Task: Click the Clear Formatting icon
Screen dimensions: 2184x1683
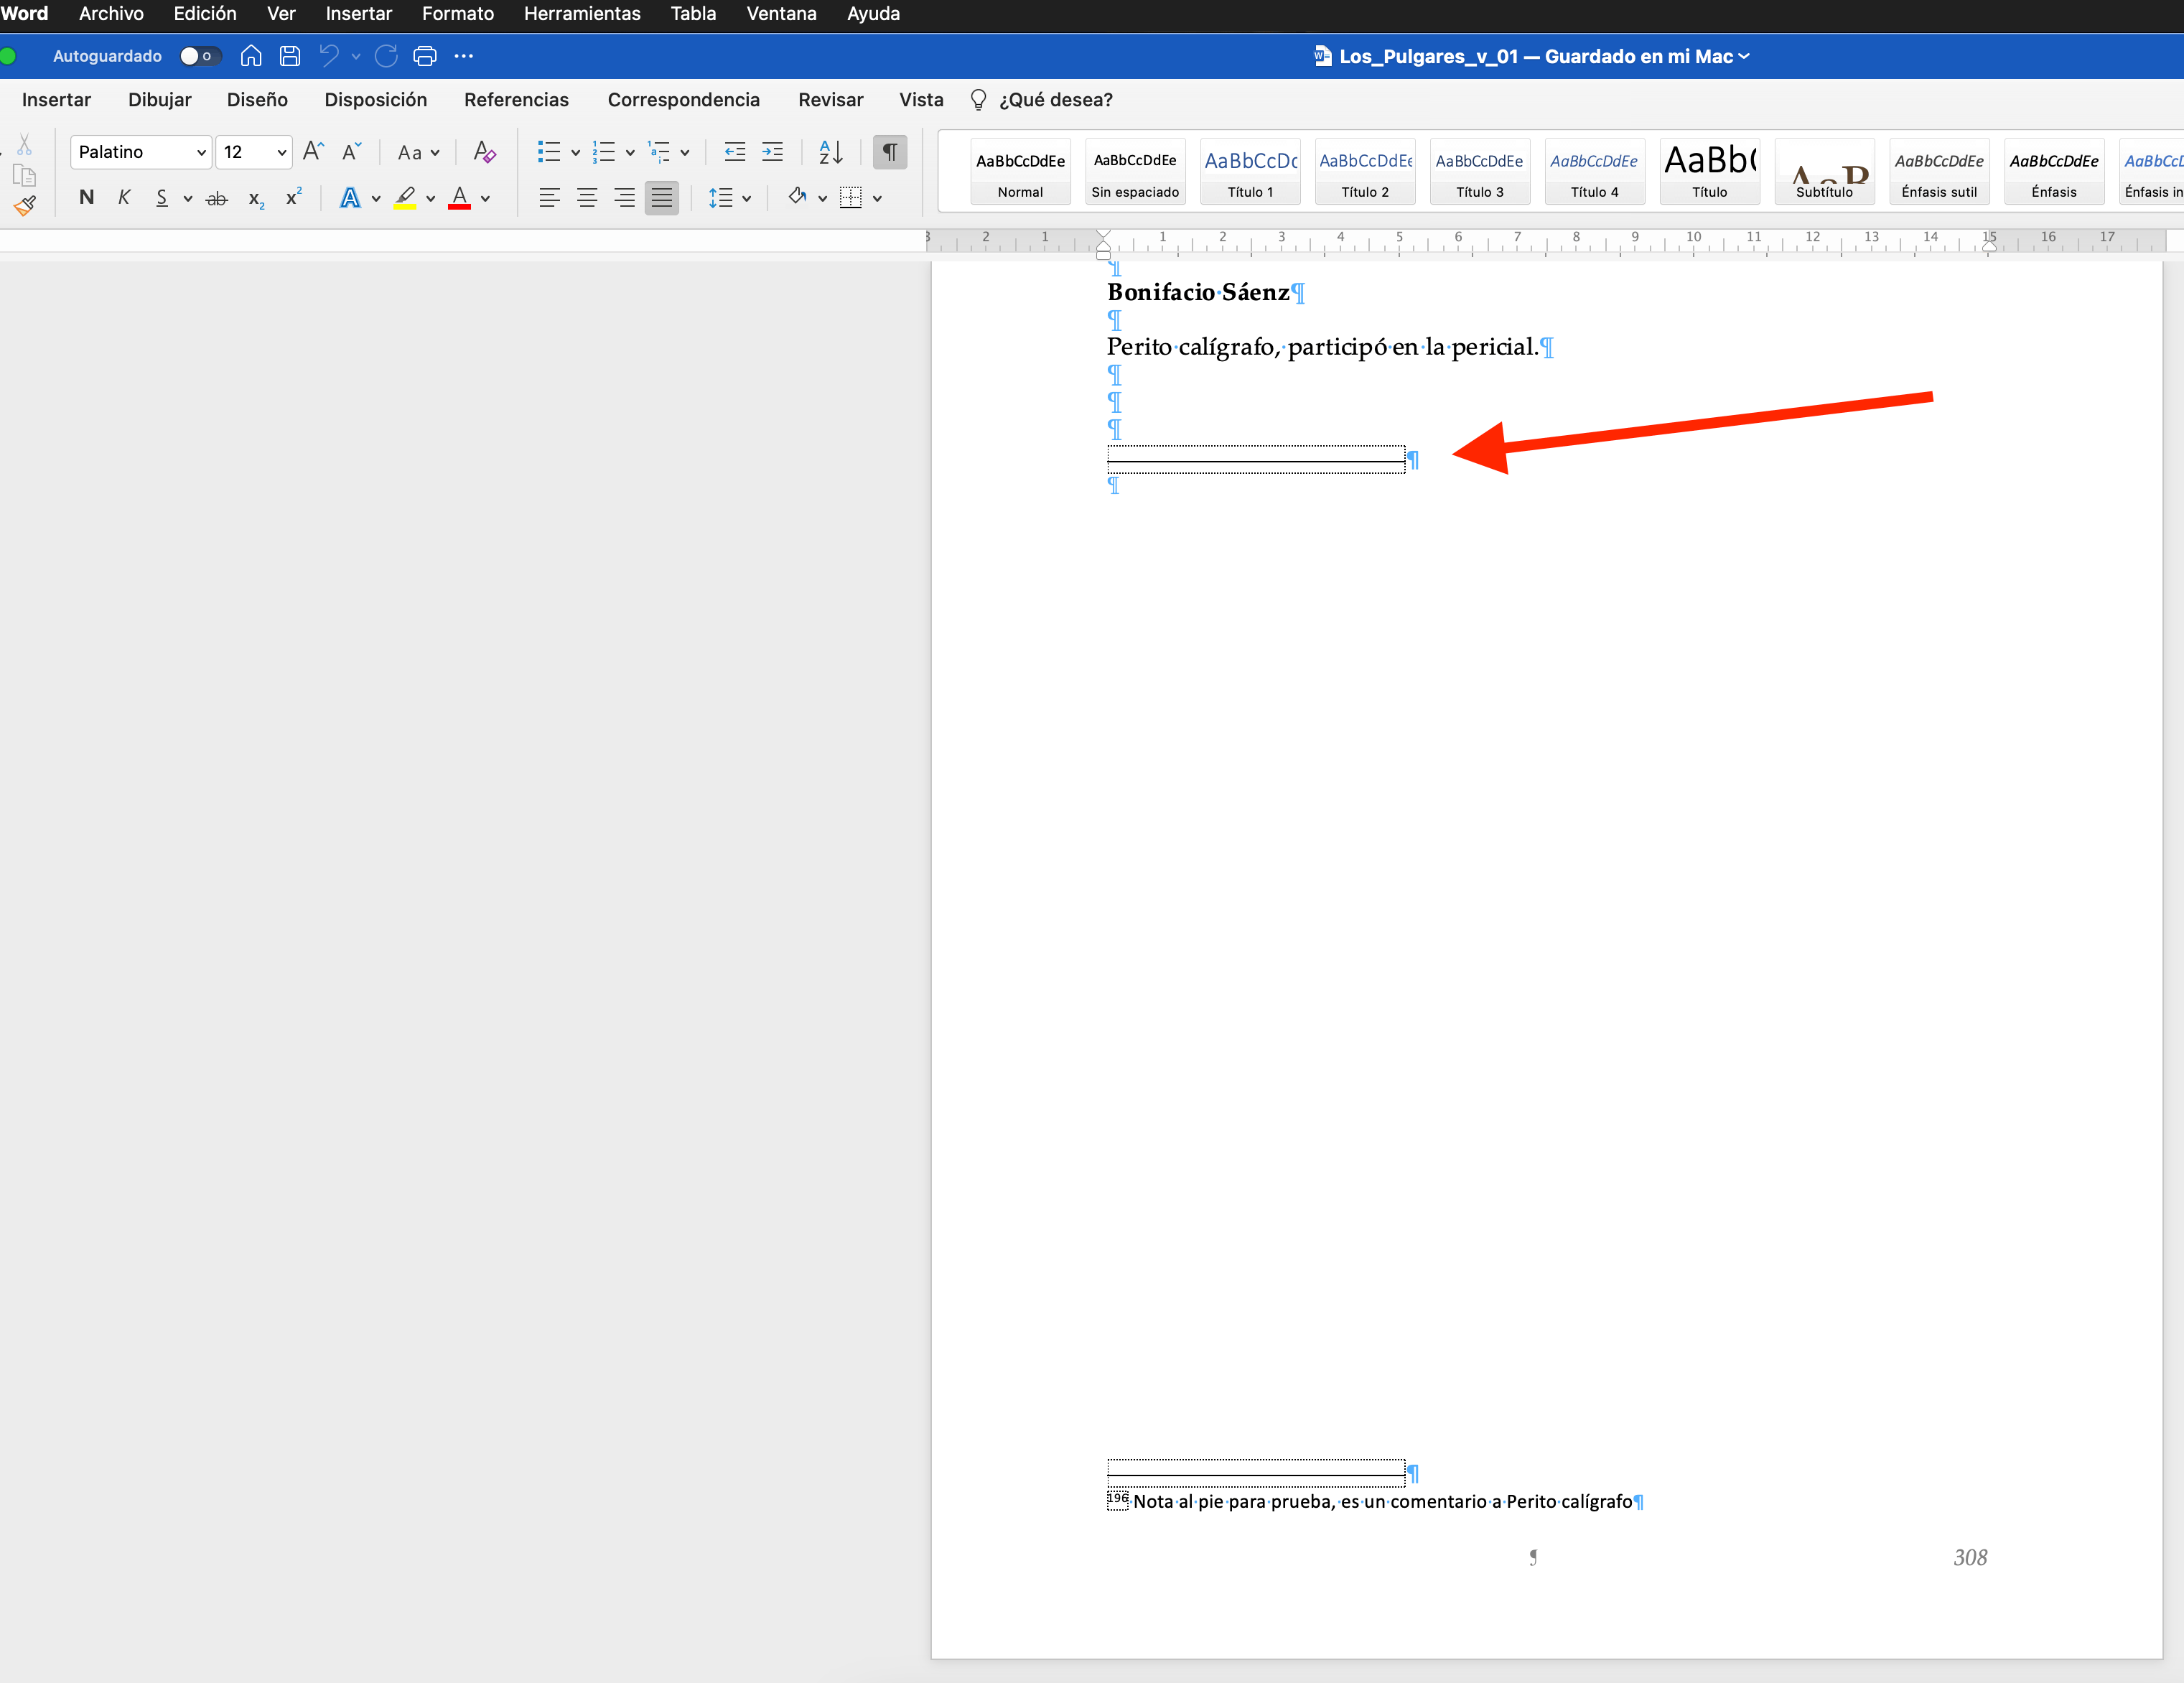Action: point(485,152)
